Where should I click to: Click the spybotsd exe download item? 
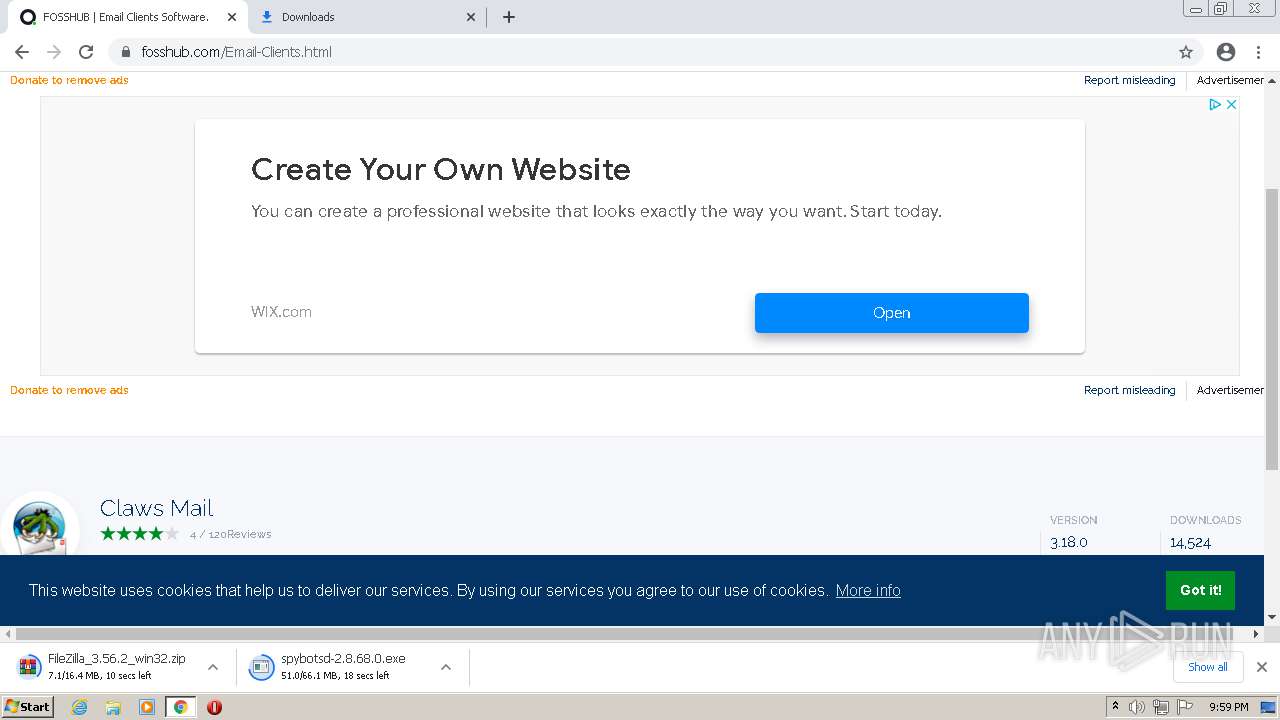(340, 666)
